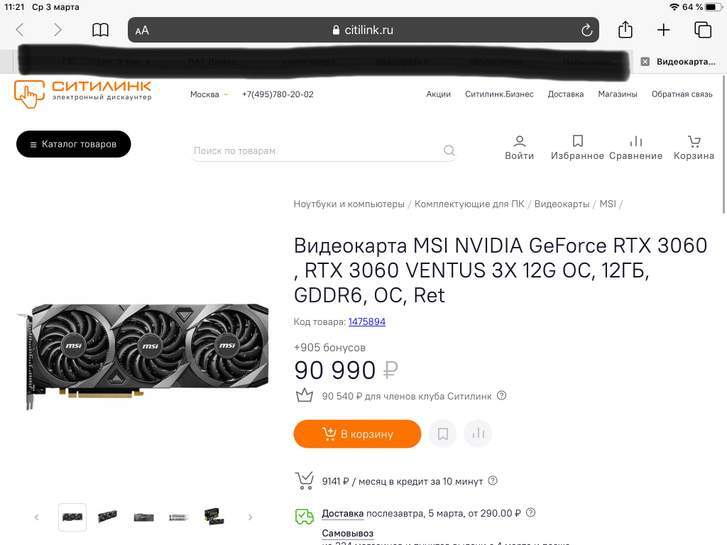Open Избранное favorites in header

click(x=577, y=148)
